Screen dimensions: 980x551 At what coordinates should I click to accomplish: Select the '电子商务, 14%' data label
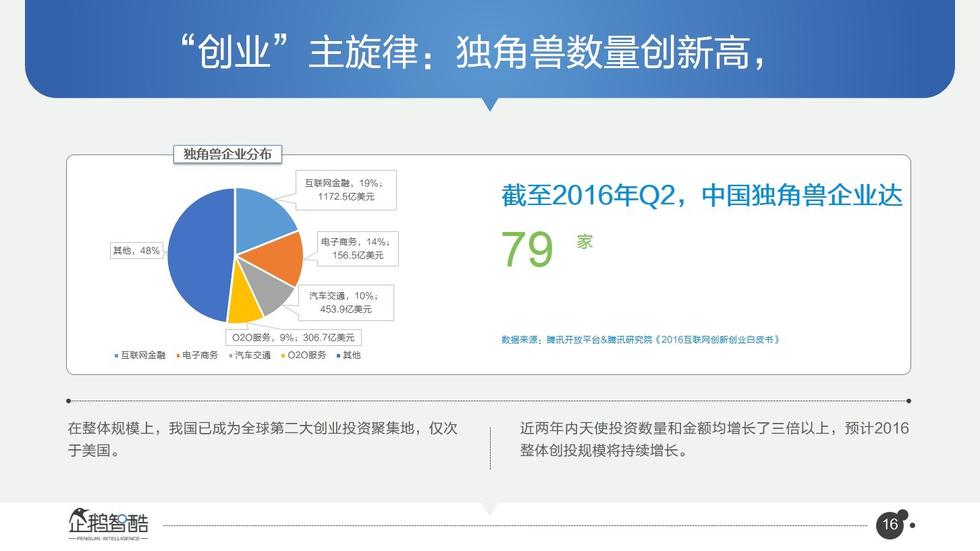(x=358, y=249)
